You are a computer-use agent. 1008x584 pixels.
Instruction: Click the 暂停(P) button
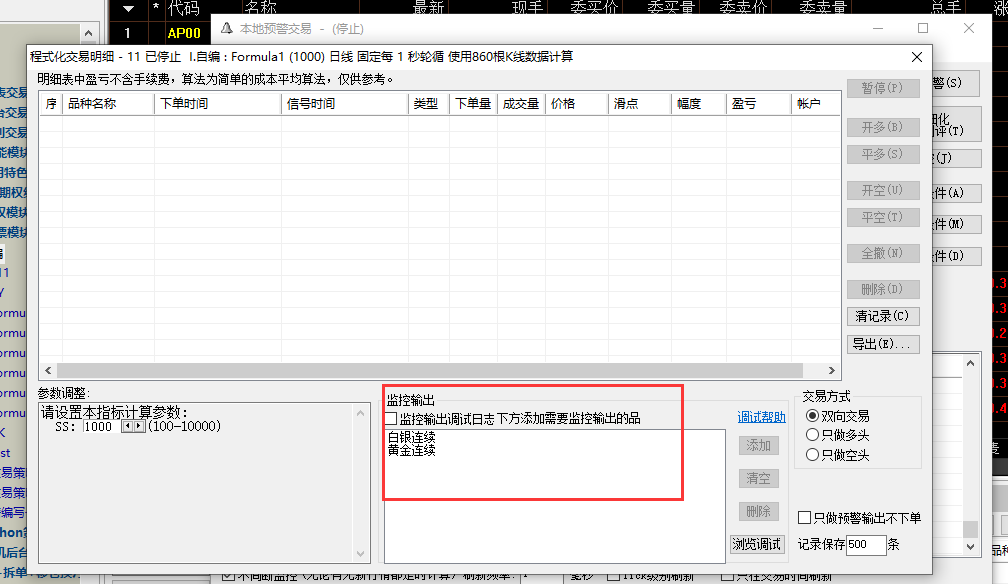point(883,87)
